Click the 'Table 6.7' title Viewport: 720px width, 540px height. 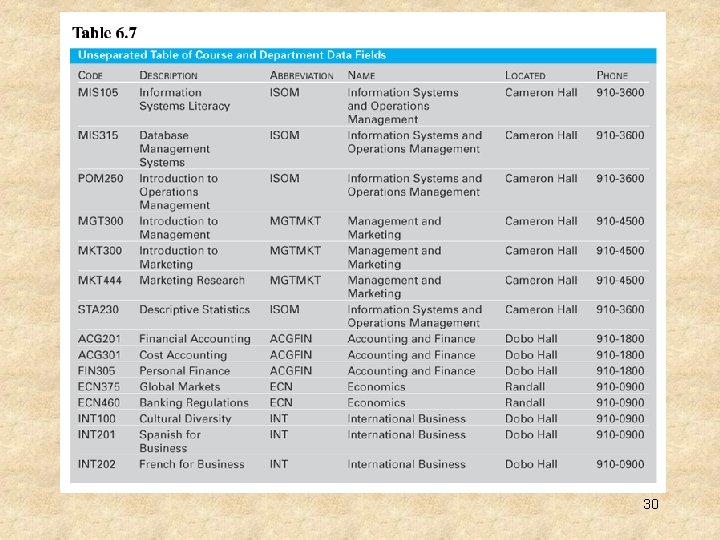(104, 33)
